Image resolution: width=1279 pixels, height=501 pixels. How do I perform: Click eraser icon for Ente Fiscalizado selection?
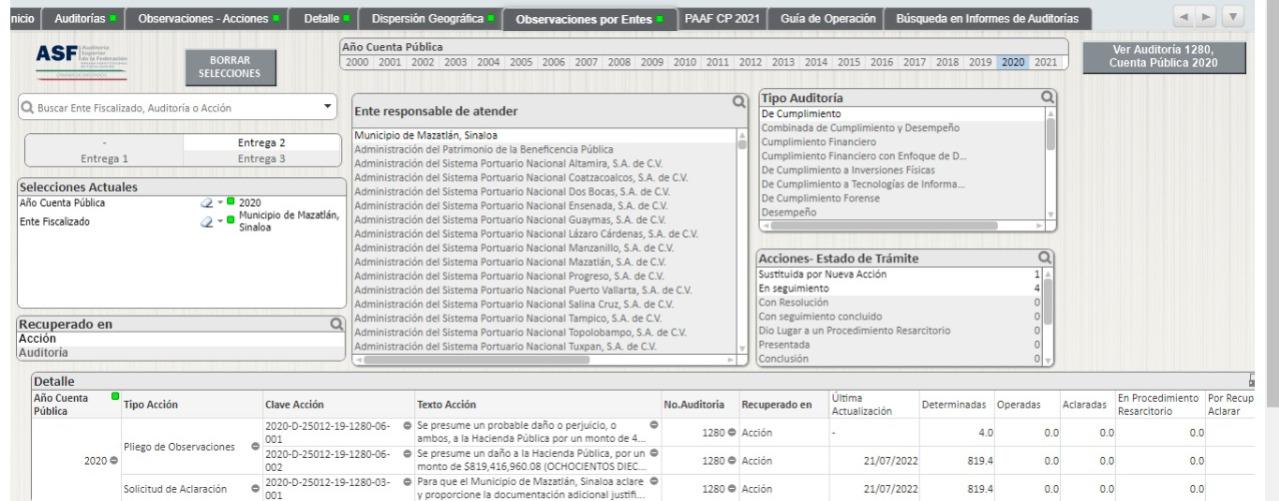[x=207, y=220]
